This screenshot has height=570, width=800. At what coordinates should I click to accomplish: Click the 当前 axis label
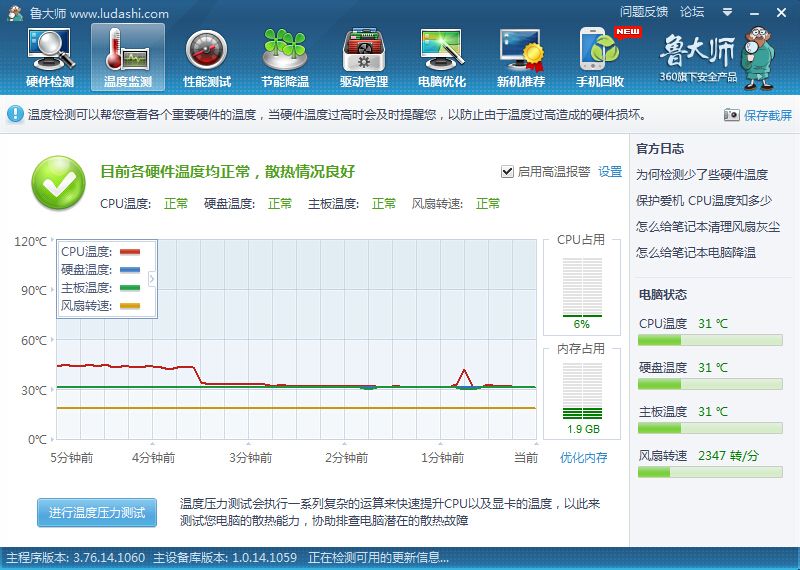coord(526,457)
